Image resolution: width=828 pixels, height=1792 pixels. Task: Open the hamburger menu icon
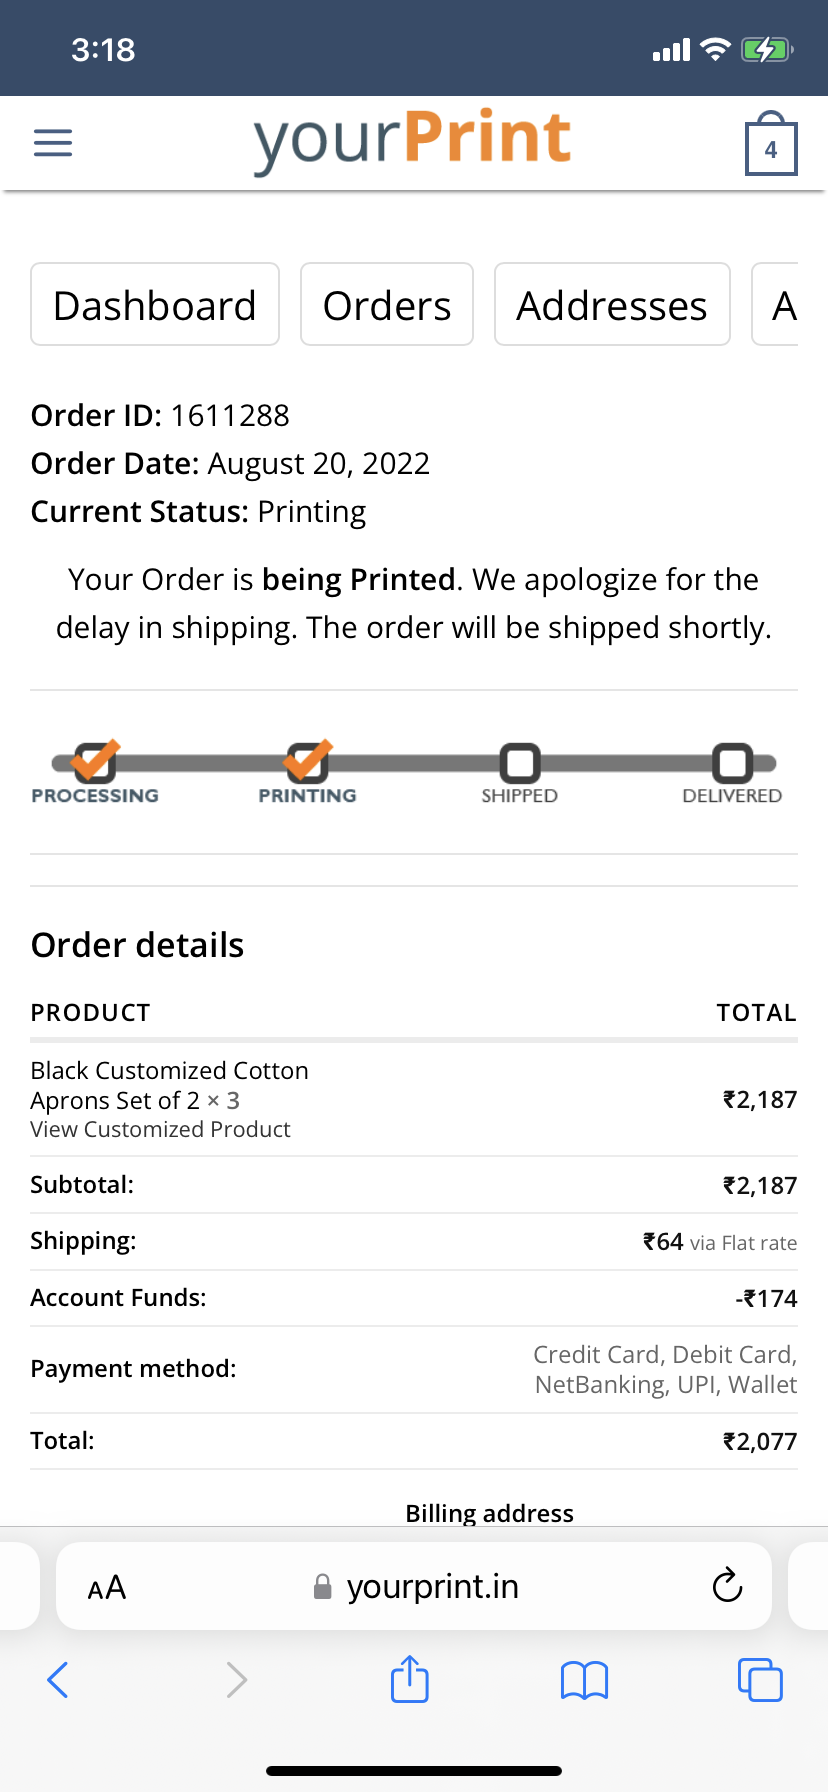(x=53, y=143)
